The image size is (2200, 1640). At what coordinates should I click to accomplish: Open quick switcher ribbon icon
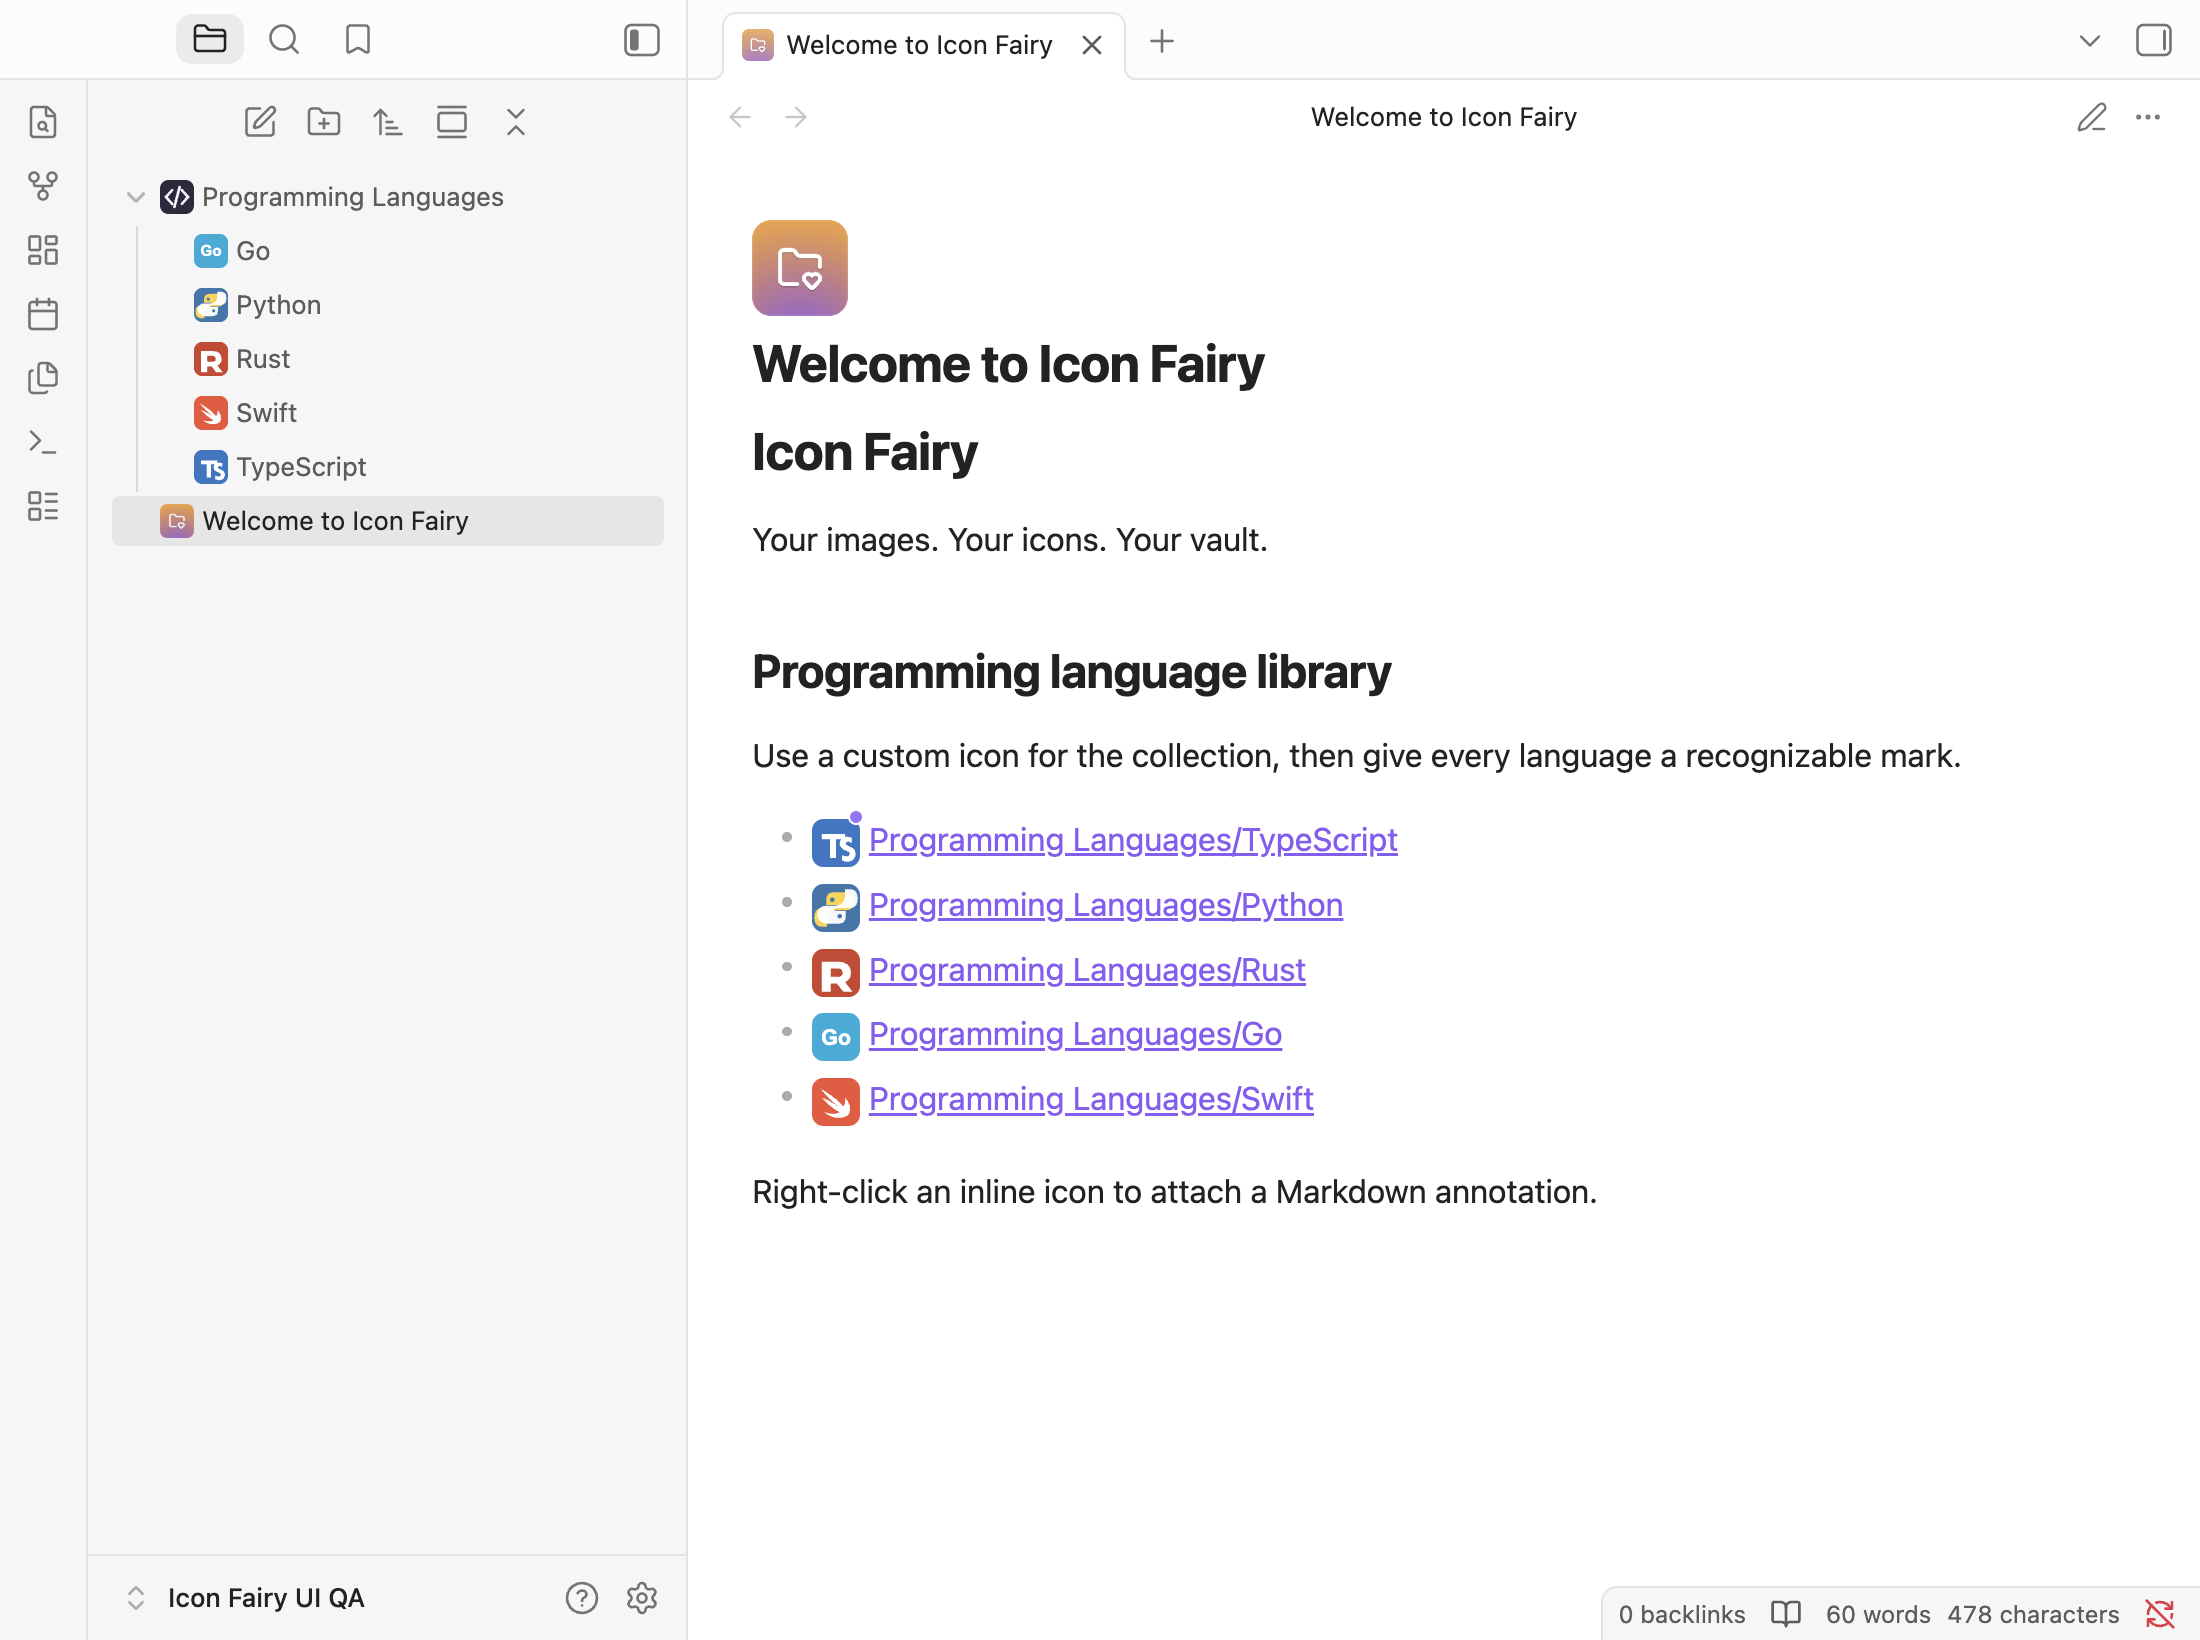tap(43, 122)
